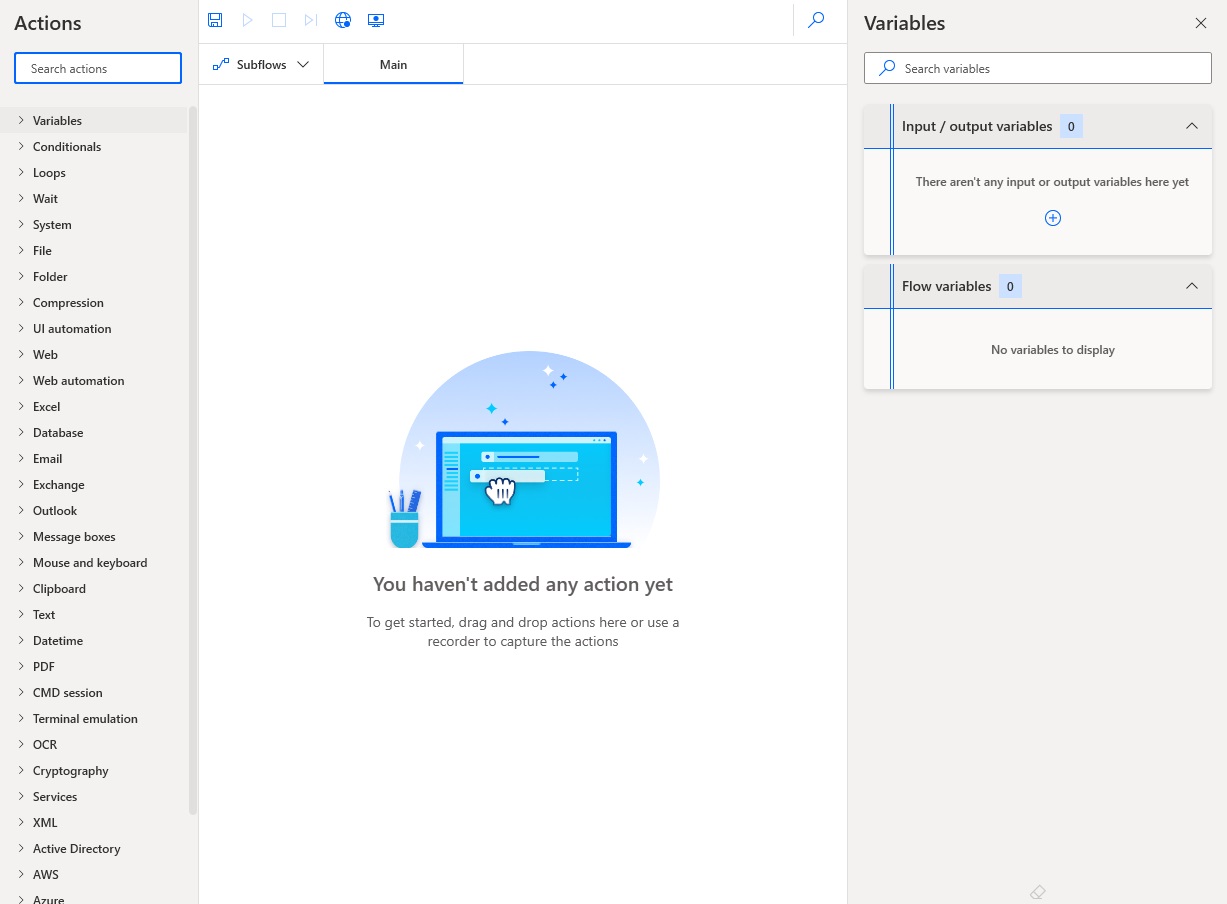Launch the Desktop recorder icon
1227x904 pixels.
pos(376,19)
